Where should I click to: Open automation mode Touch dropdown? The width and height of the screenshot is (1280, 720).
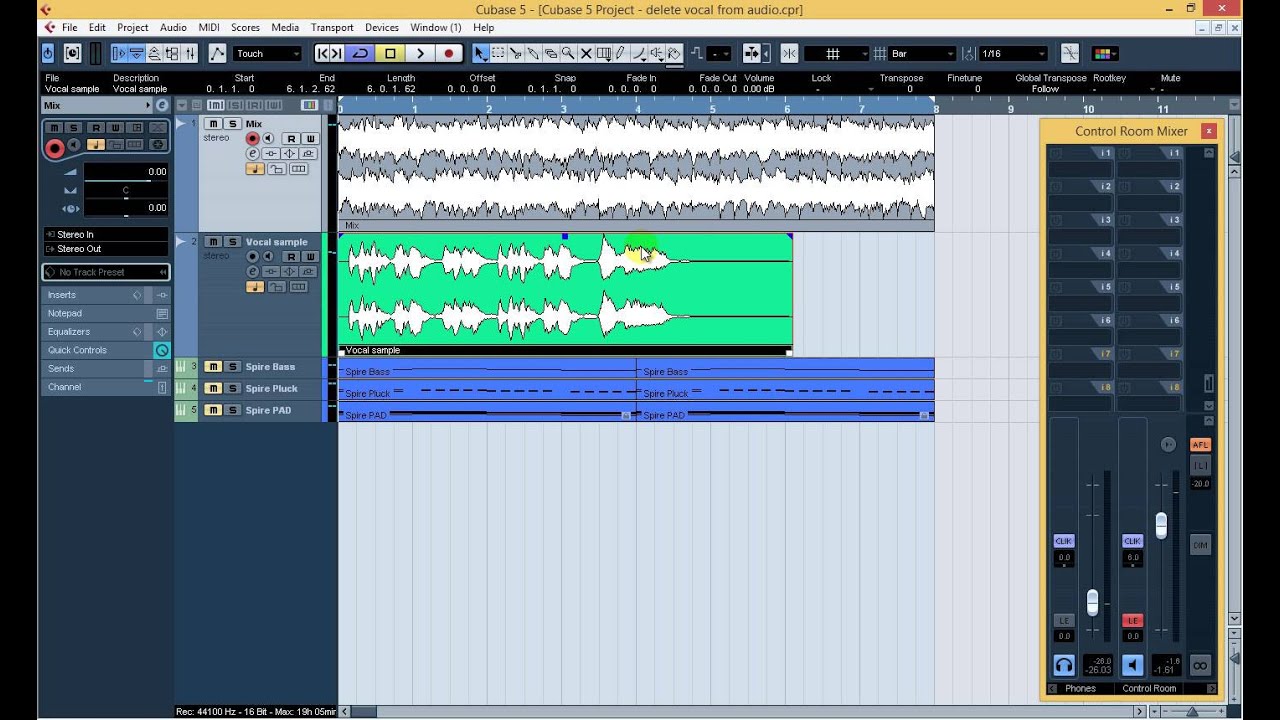268,53
